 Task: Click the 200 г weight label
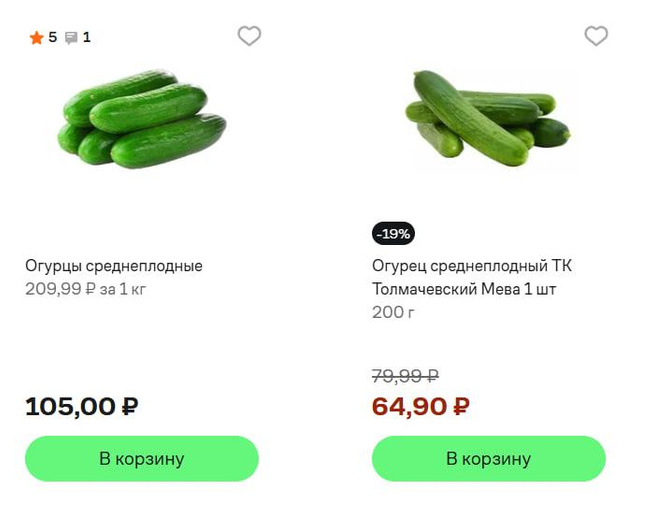[x=393, y=312]
